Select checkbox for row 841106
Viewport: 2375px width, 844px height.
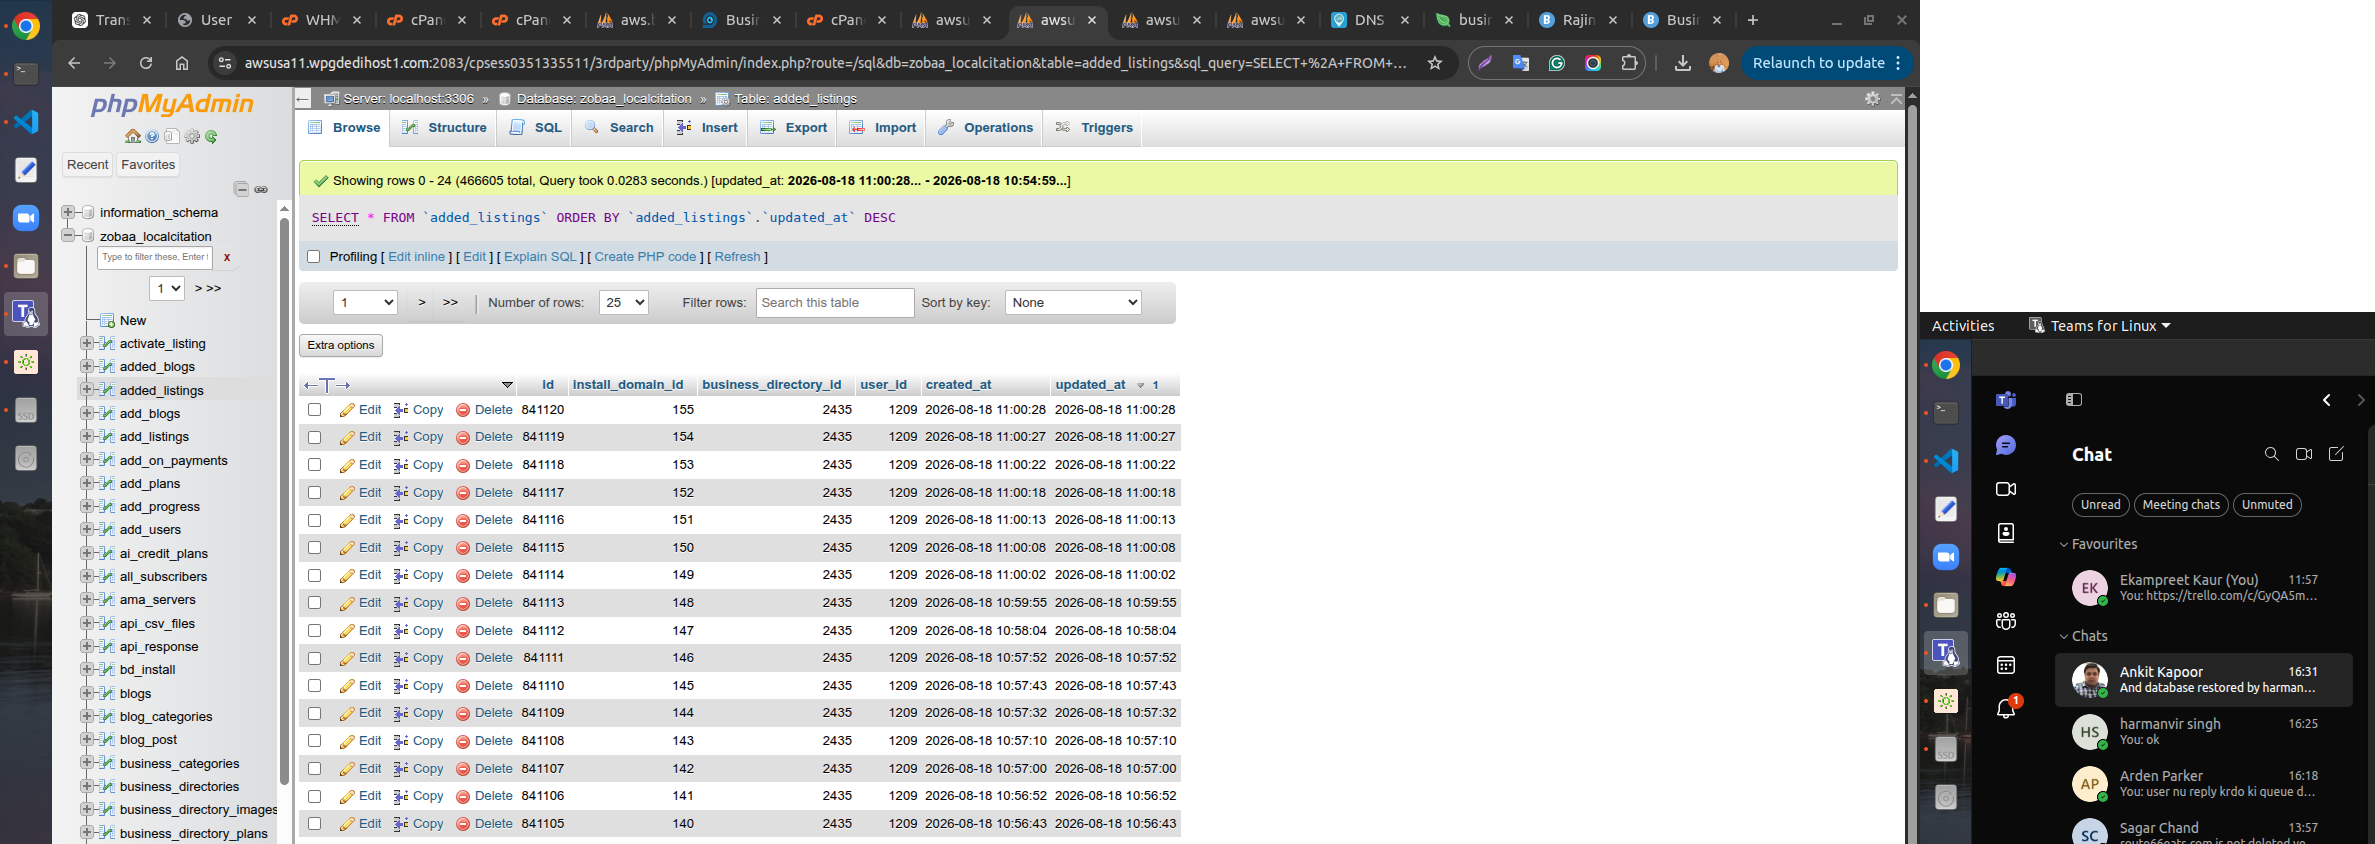pyautogui.click(x=315, y=796)
